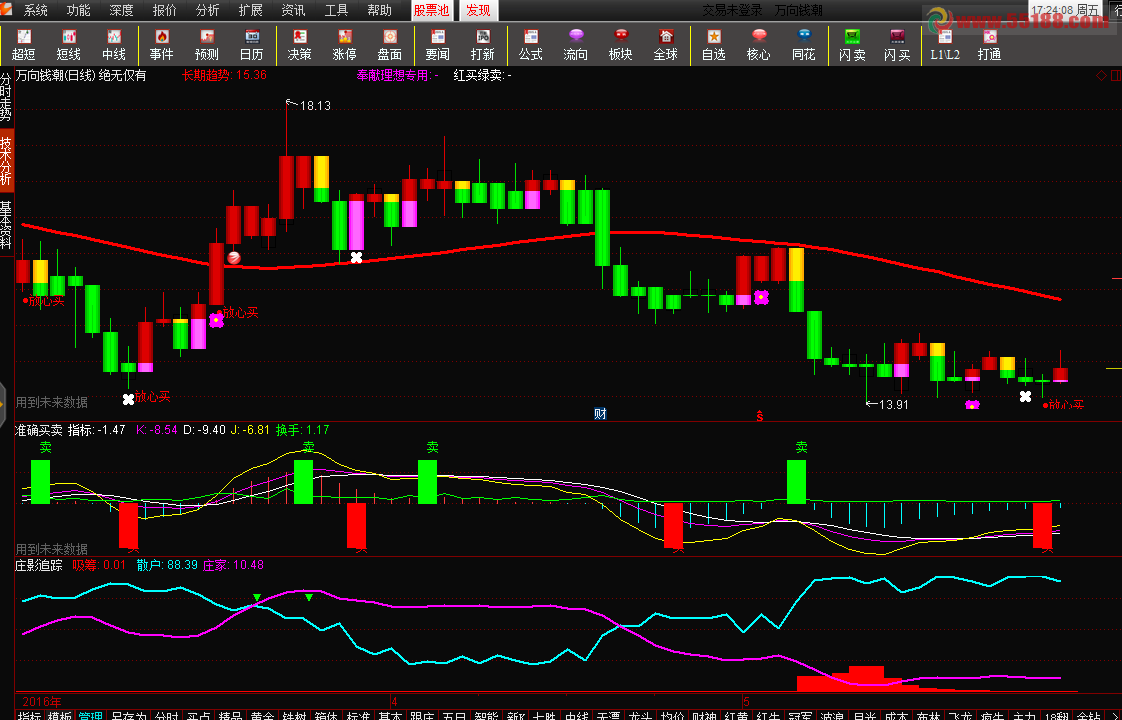1122x720 pixels.
Task: Open the 公式 formula icon
Action: click(x=531, y=45)
